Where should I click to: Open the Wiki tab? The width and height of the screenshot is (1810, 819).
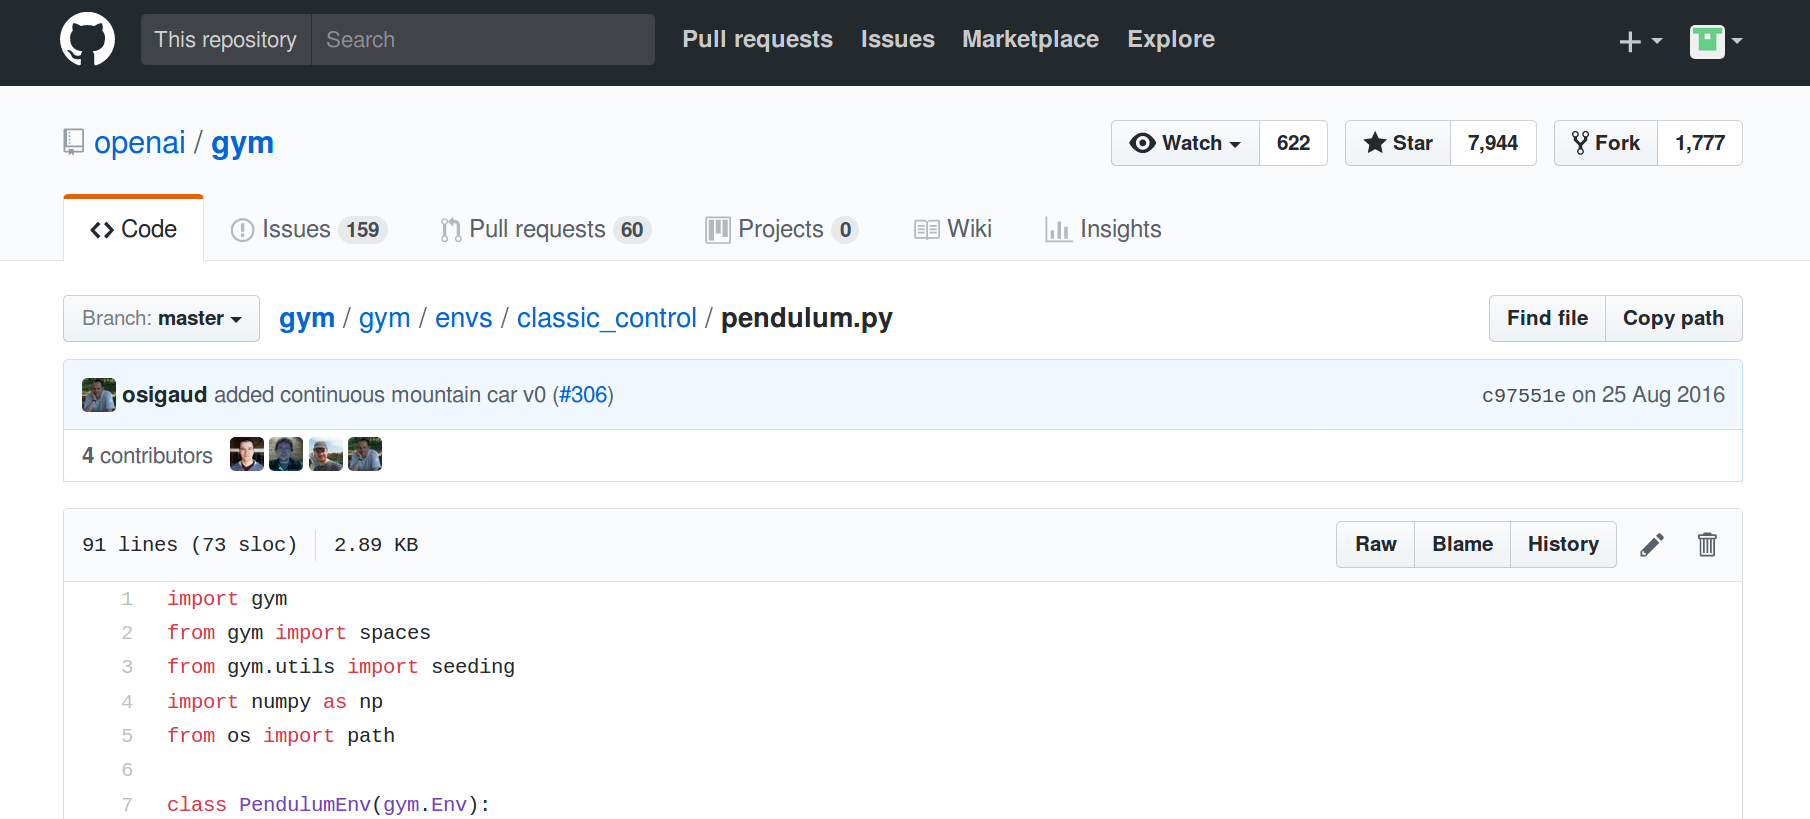click(953, 230)
